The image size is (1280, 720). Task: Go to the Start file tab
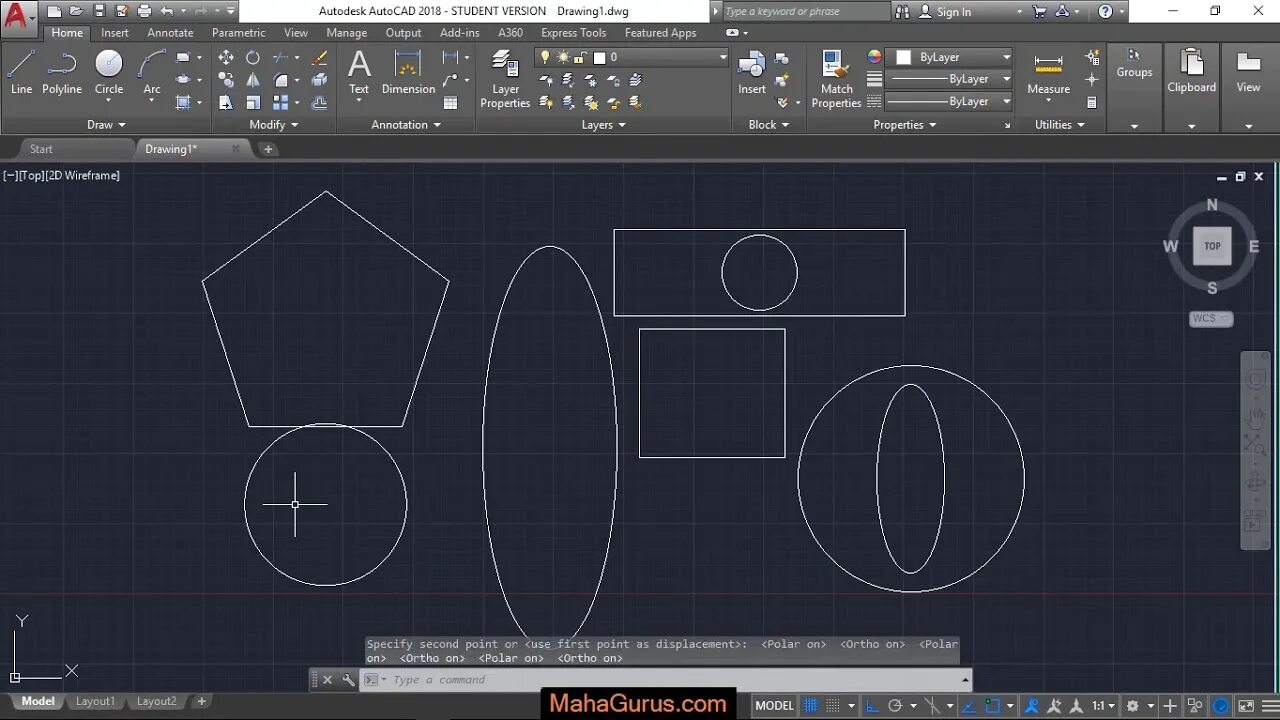click(x=41, y=149)
